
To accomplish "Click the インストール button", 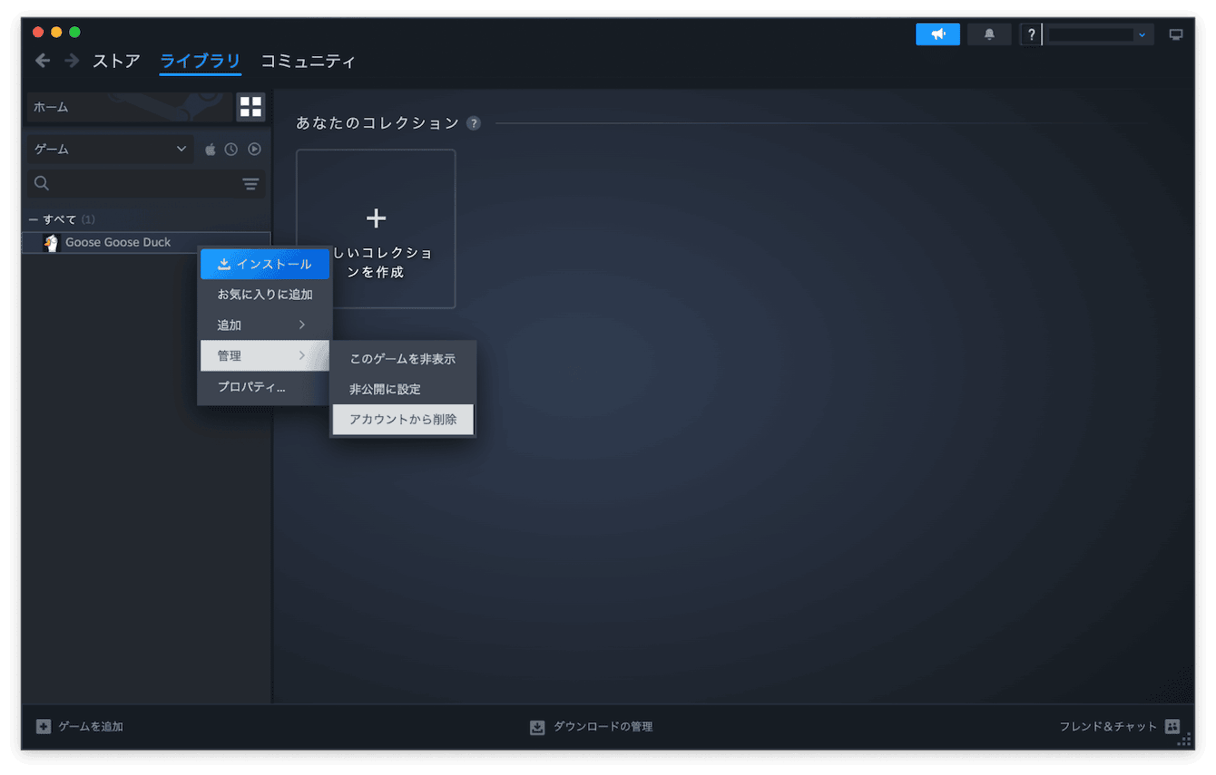I will (264, 263).
